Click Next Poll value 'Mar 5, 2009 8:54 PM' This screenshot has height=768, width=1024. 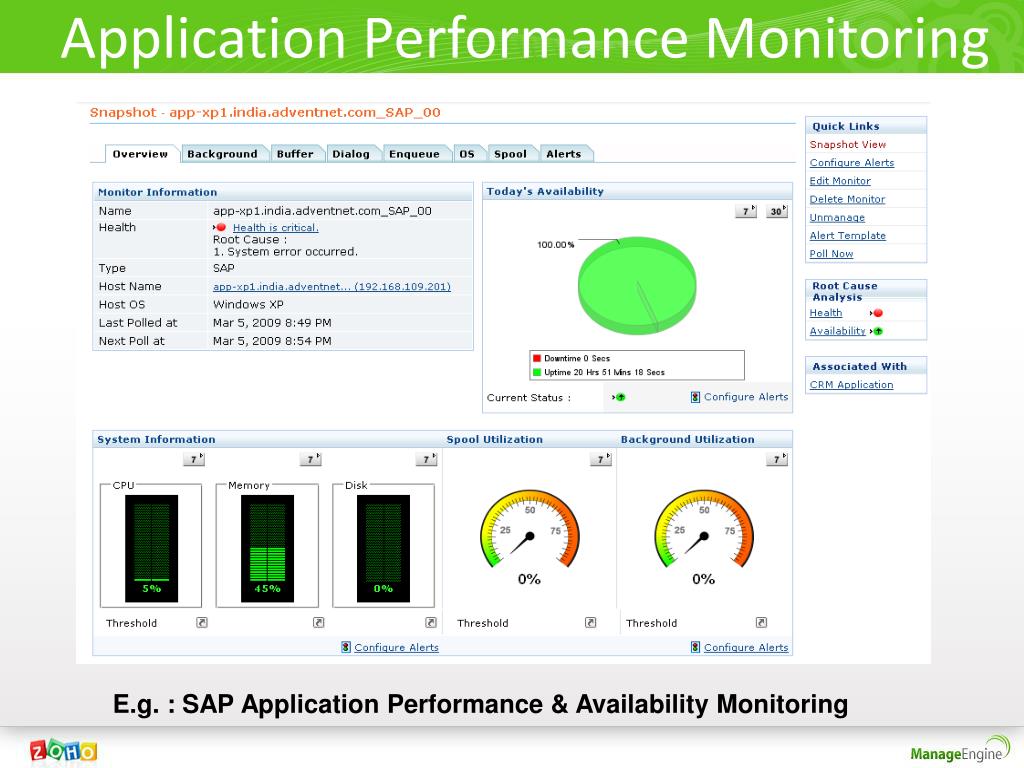pos(272,341)
